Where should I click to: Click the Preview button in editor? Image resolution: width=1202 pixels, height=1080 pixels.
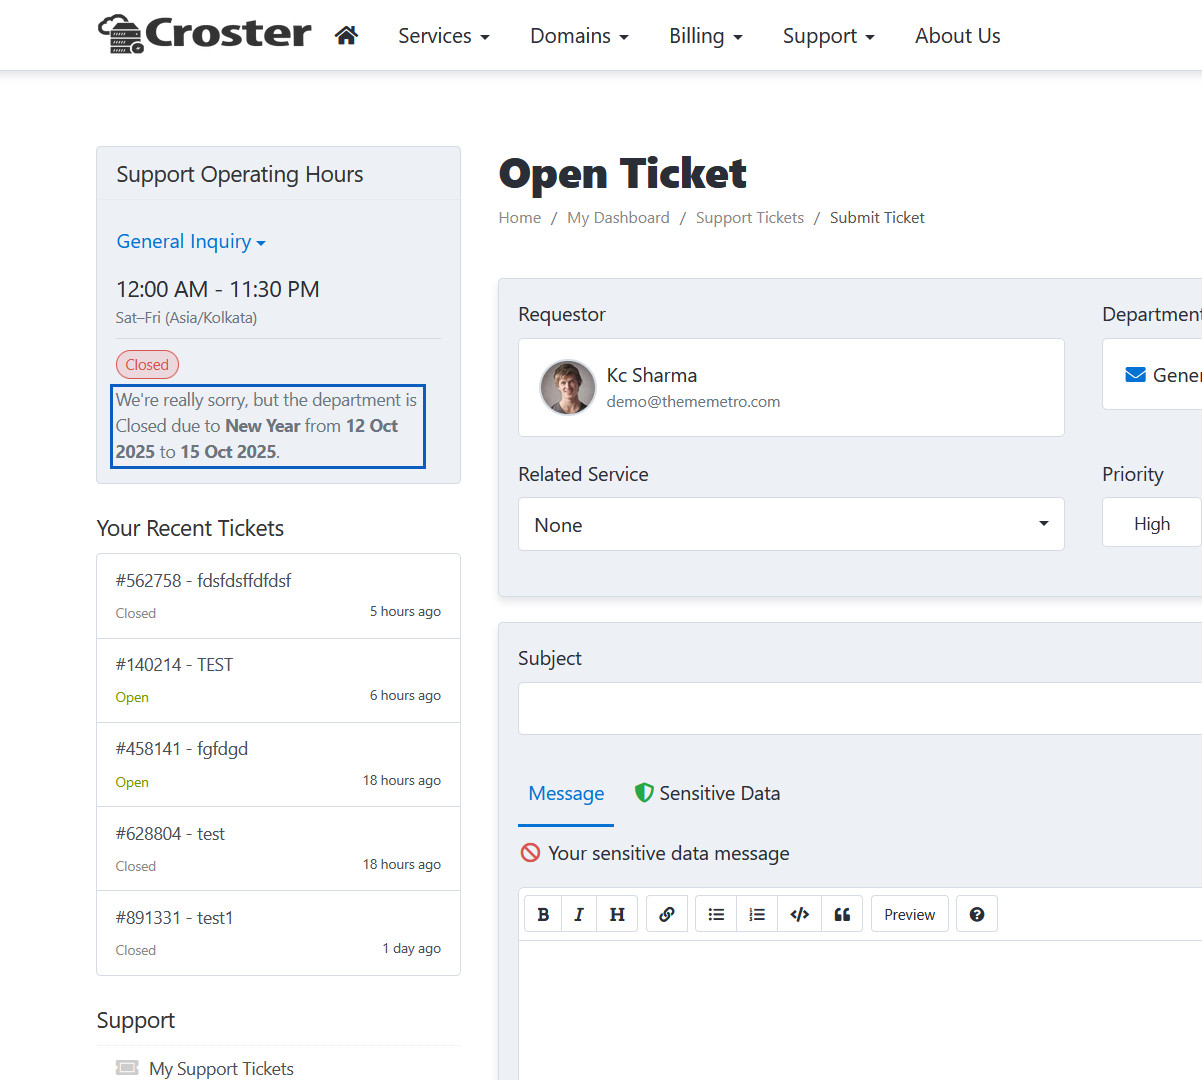click(x=909, y=914)
